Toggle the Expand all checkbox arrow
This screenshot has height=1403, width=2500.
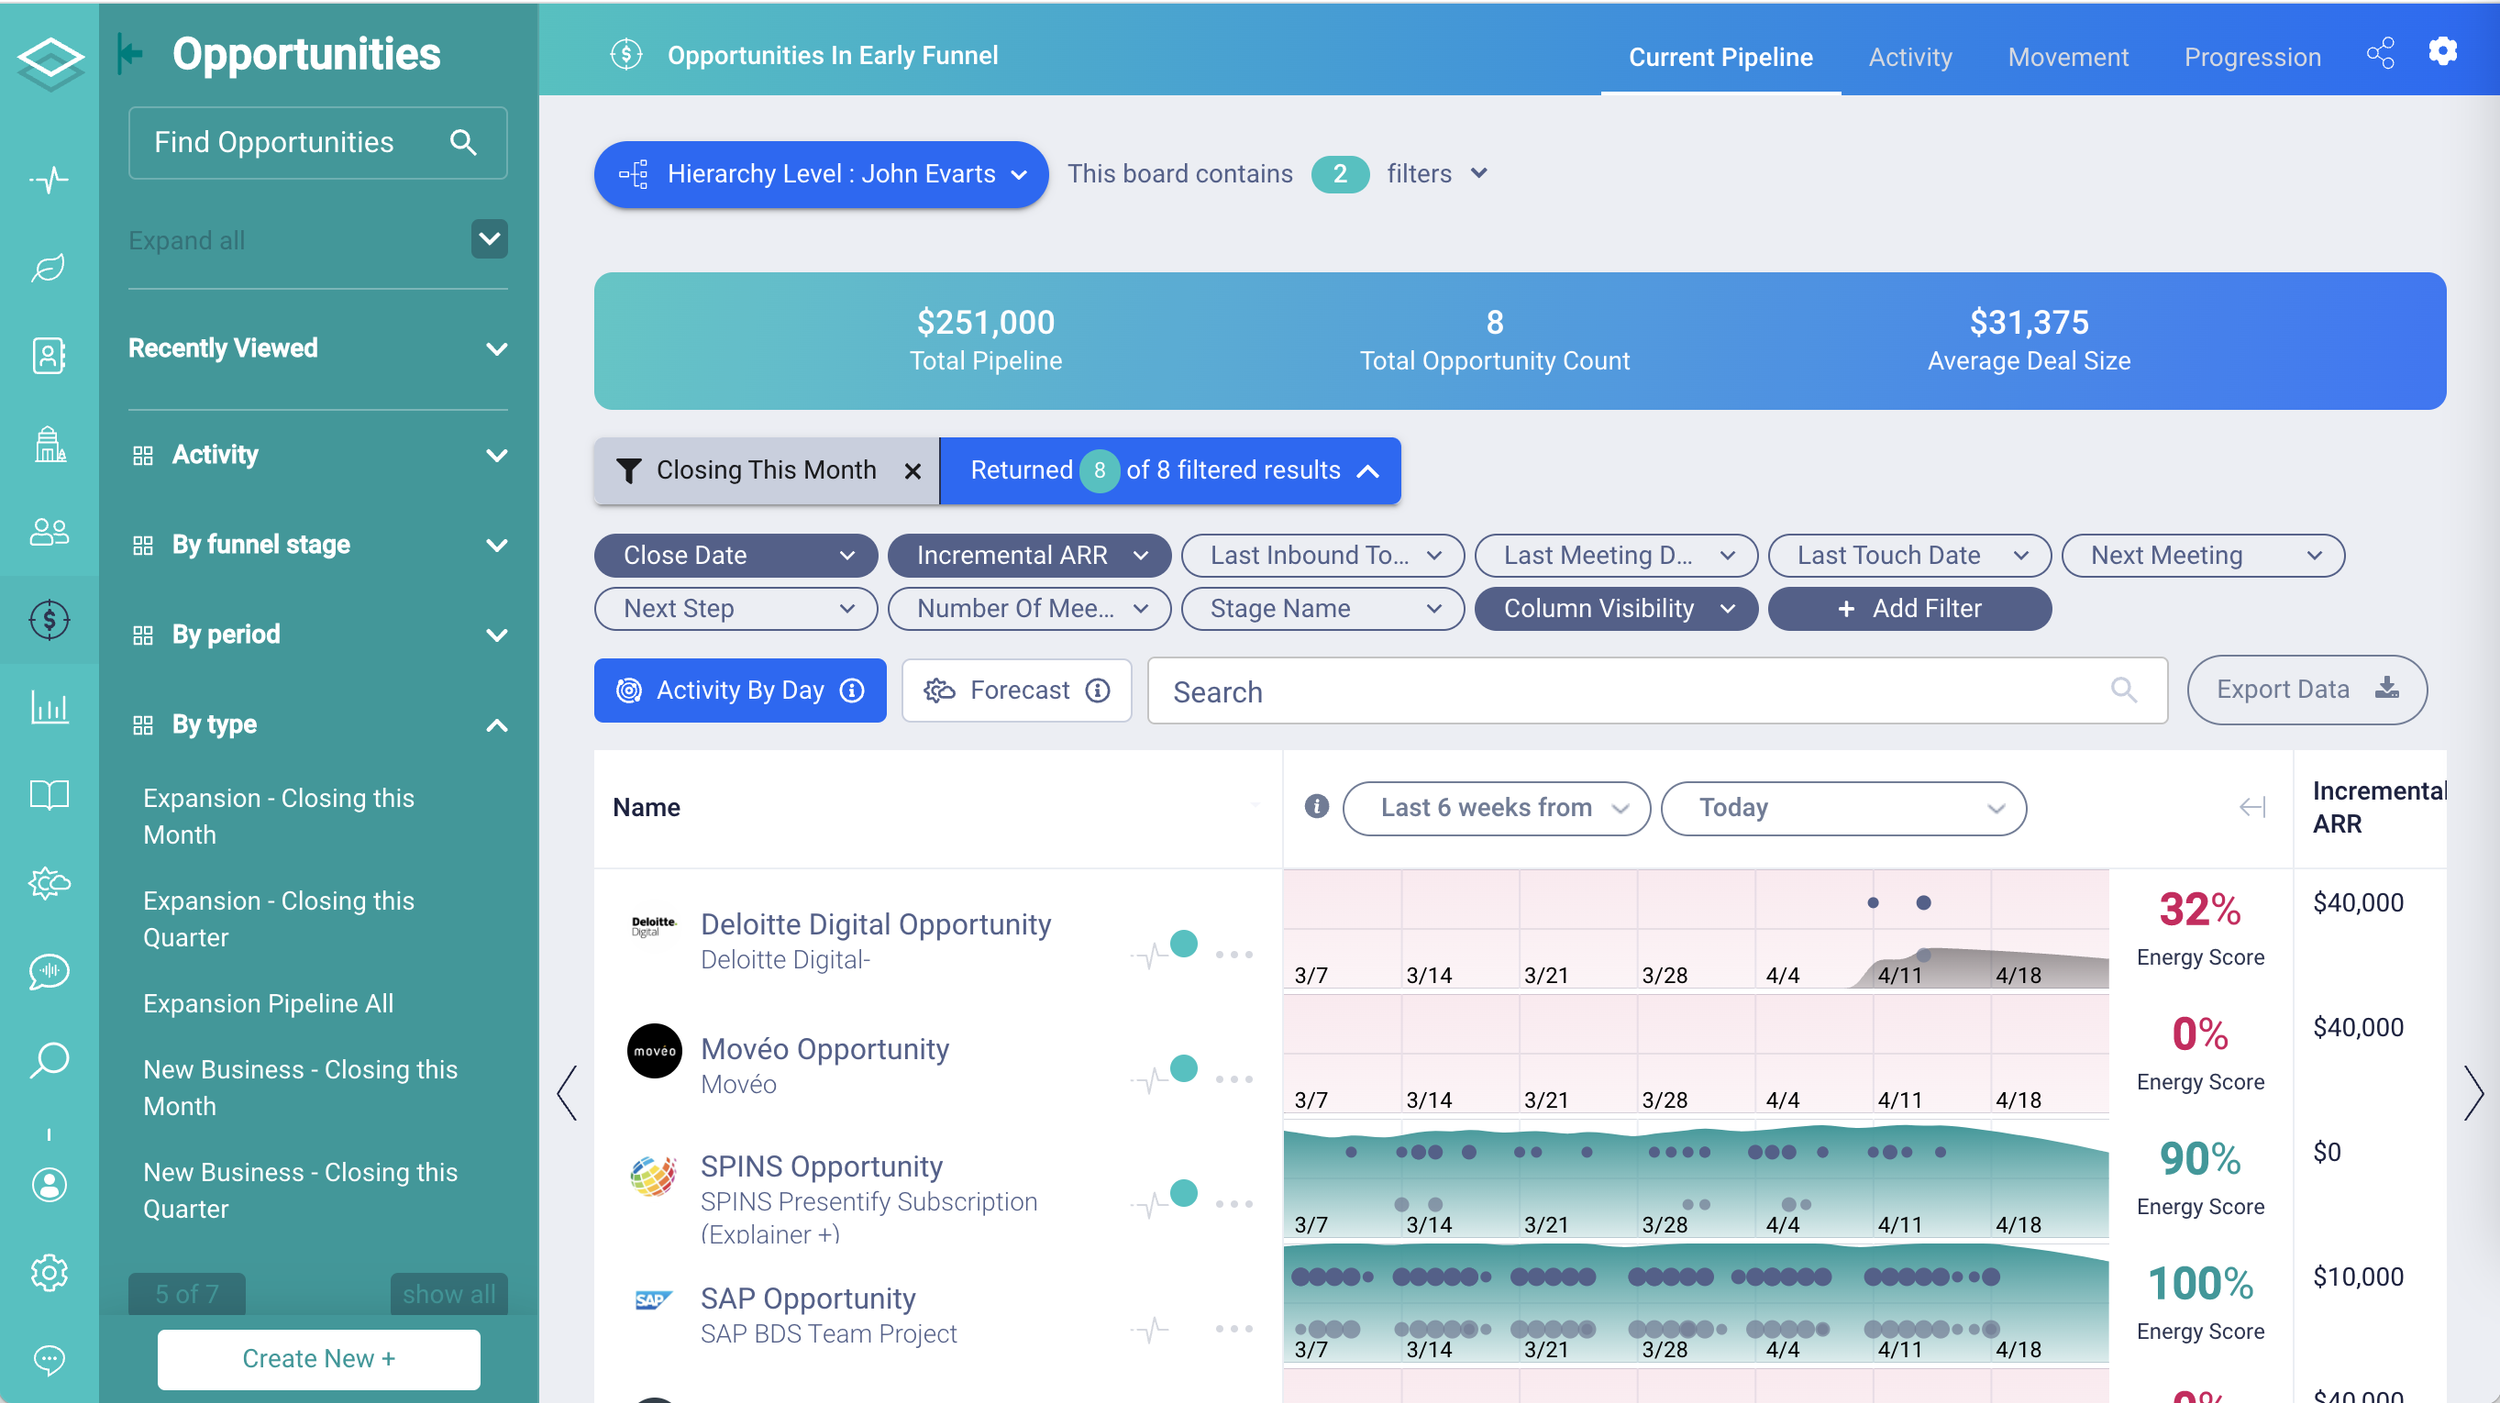pos(489,239)
